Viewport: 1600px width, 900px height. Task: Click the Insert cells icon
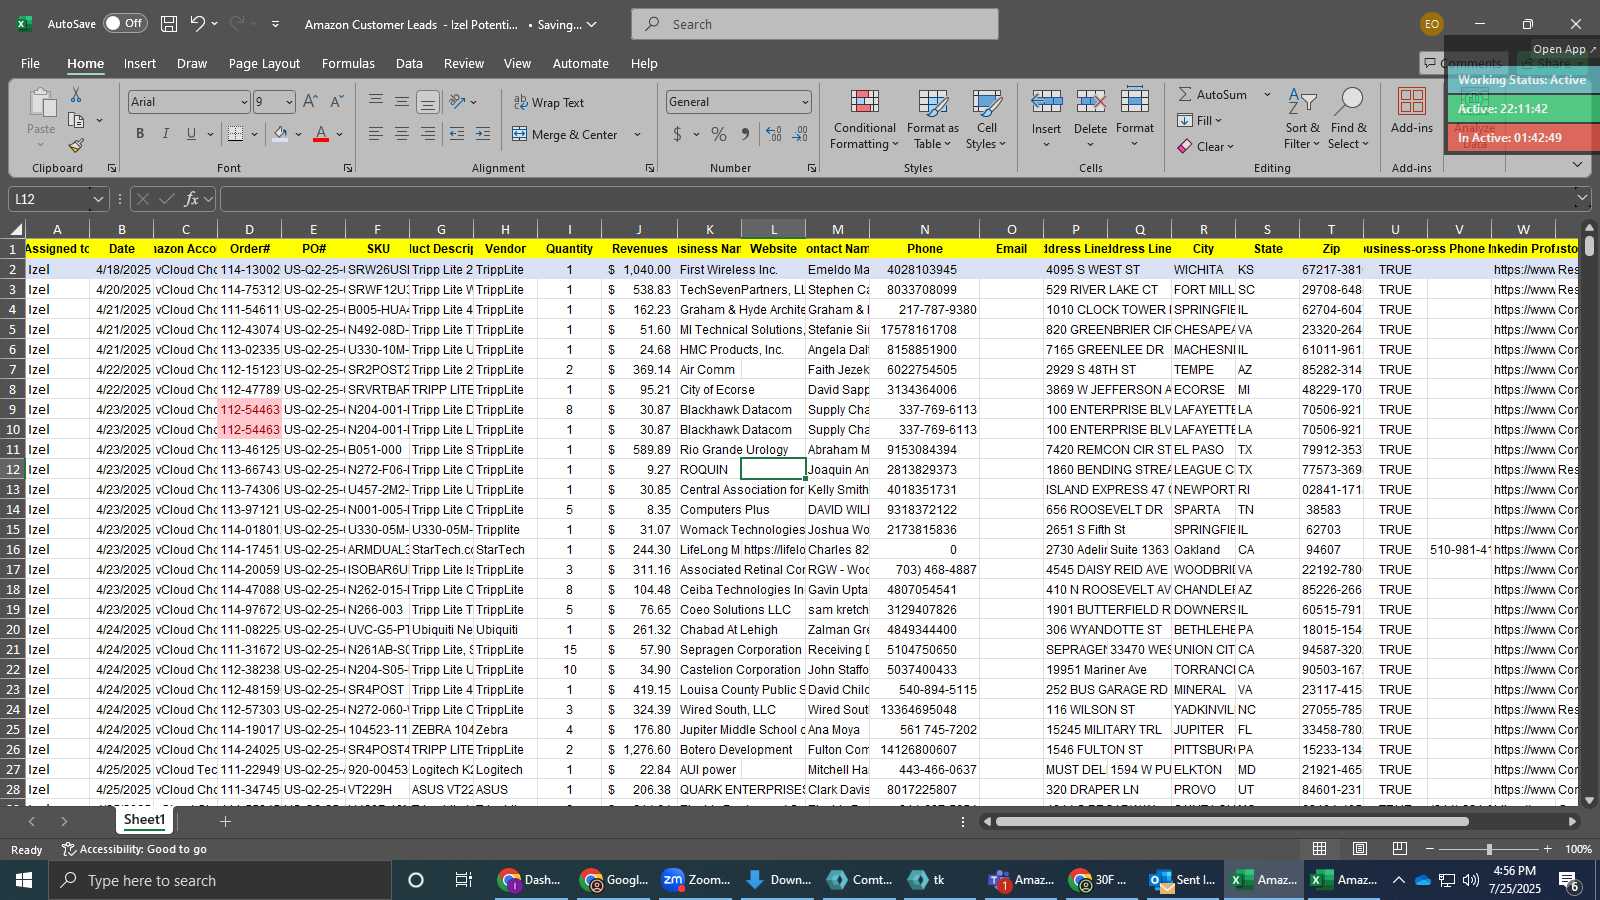(x=1046, y=102)
